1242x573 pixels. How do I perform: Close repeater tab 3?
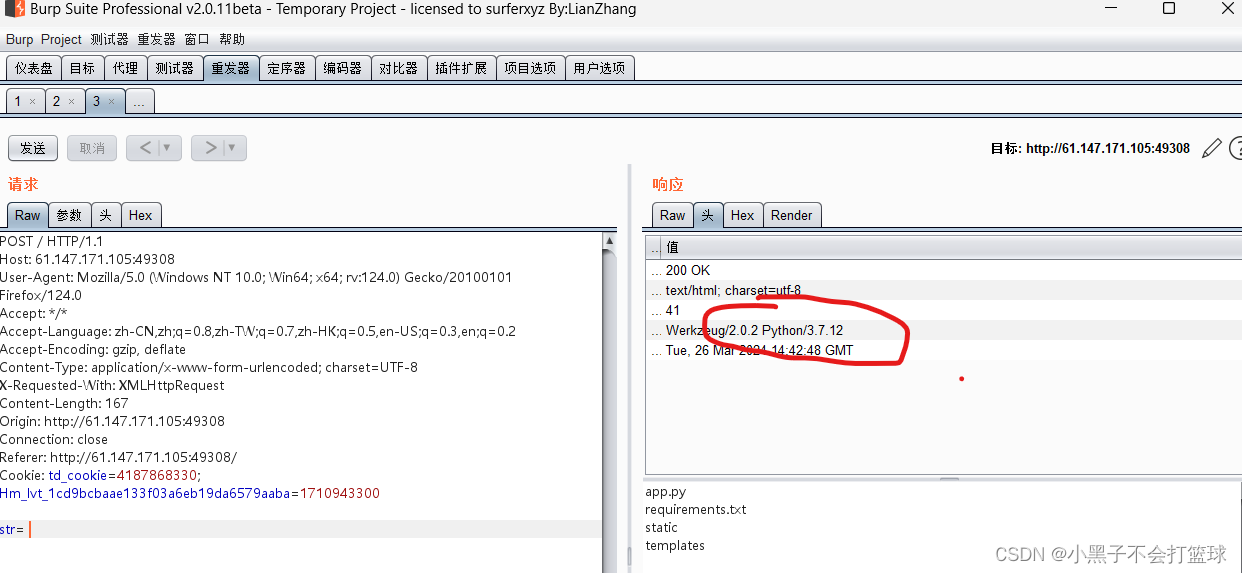tap(111, 101)
